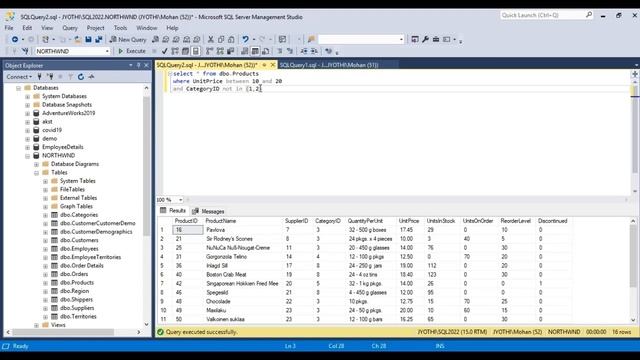Collapse the Databases tree node

(x=18, y=88)
